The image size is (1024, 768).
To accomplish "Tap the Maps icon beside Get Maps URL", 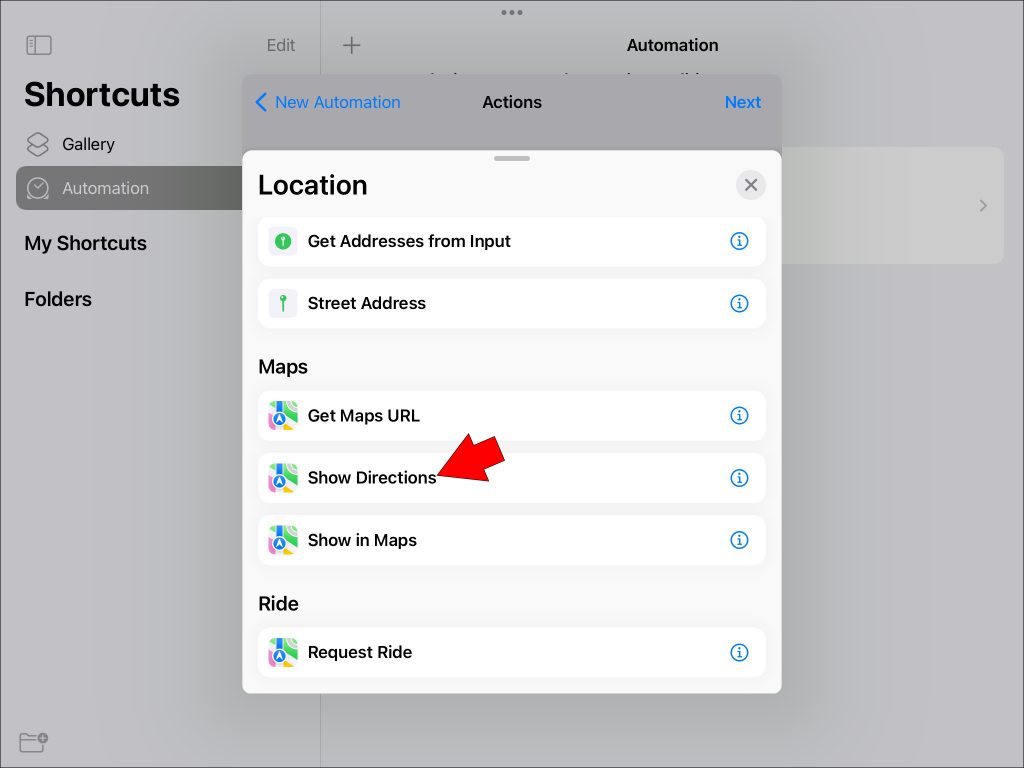I will coord(283,415).
